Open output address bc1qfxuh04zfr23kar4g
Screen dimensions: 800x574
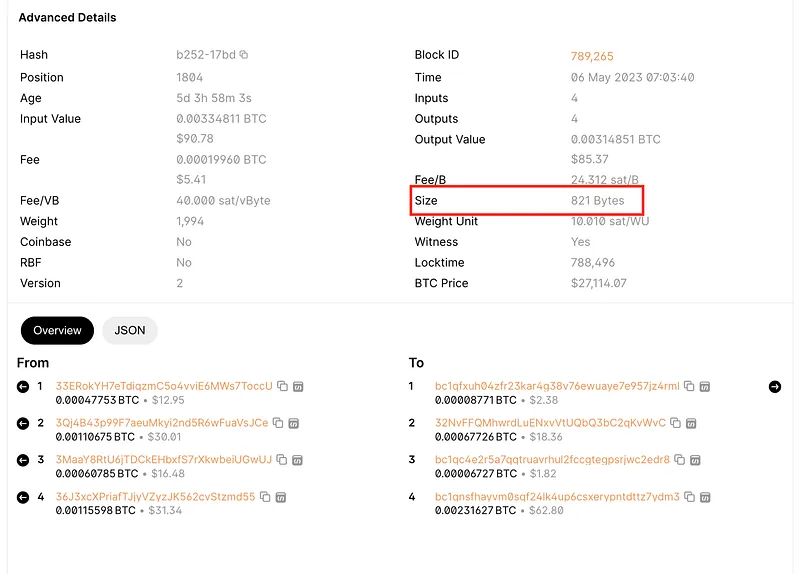(x=557, y=386)
